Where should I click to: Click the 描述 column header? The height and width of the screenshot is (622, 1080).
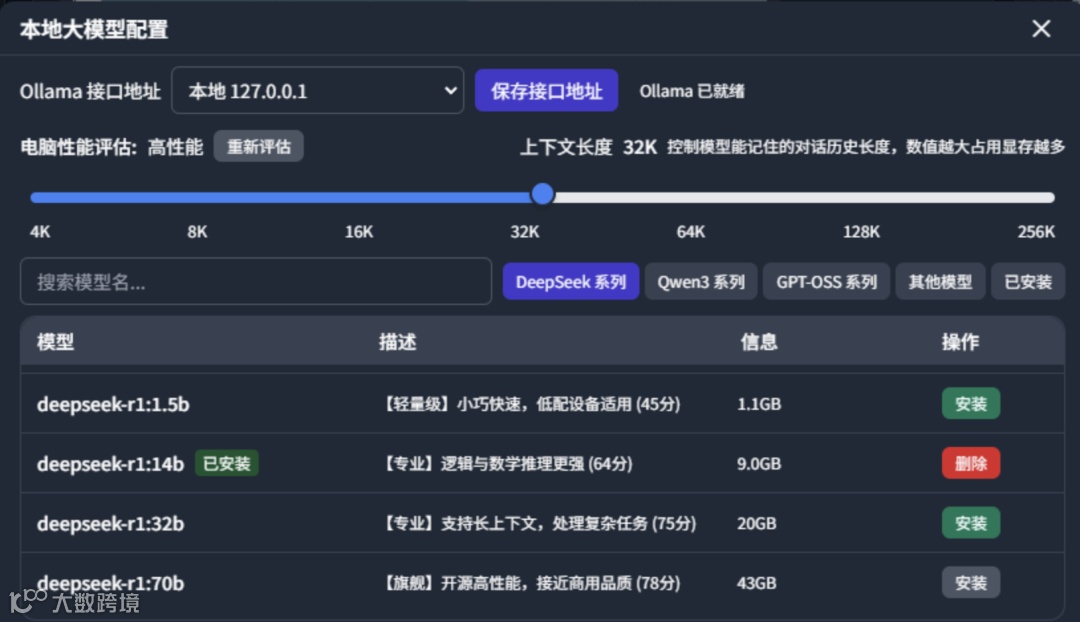coord(397,342)
